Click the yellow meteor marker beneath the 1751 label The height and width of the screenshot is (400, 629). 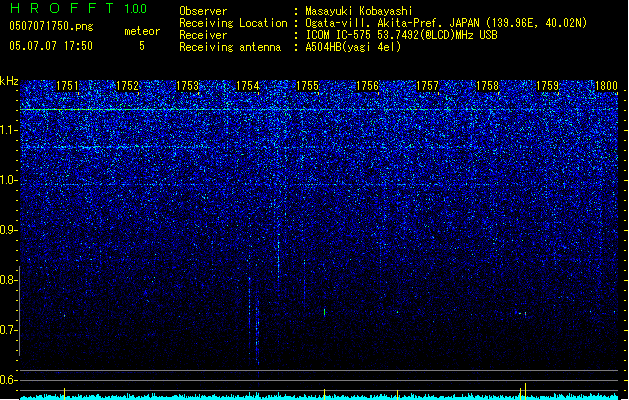pos(65,394)
